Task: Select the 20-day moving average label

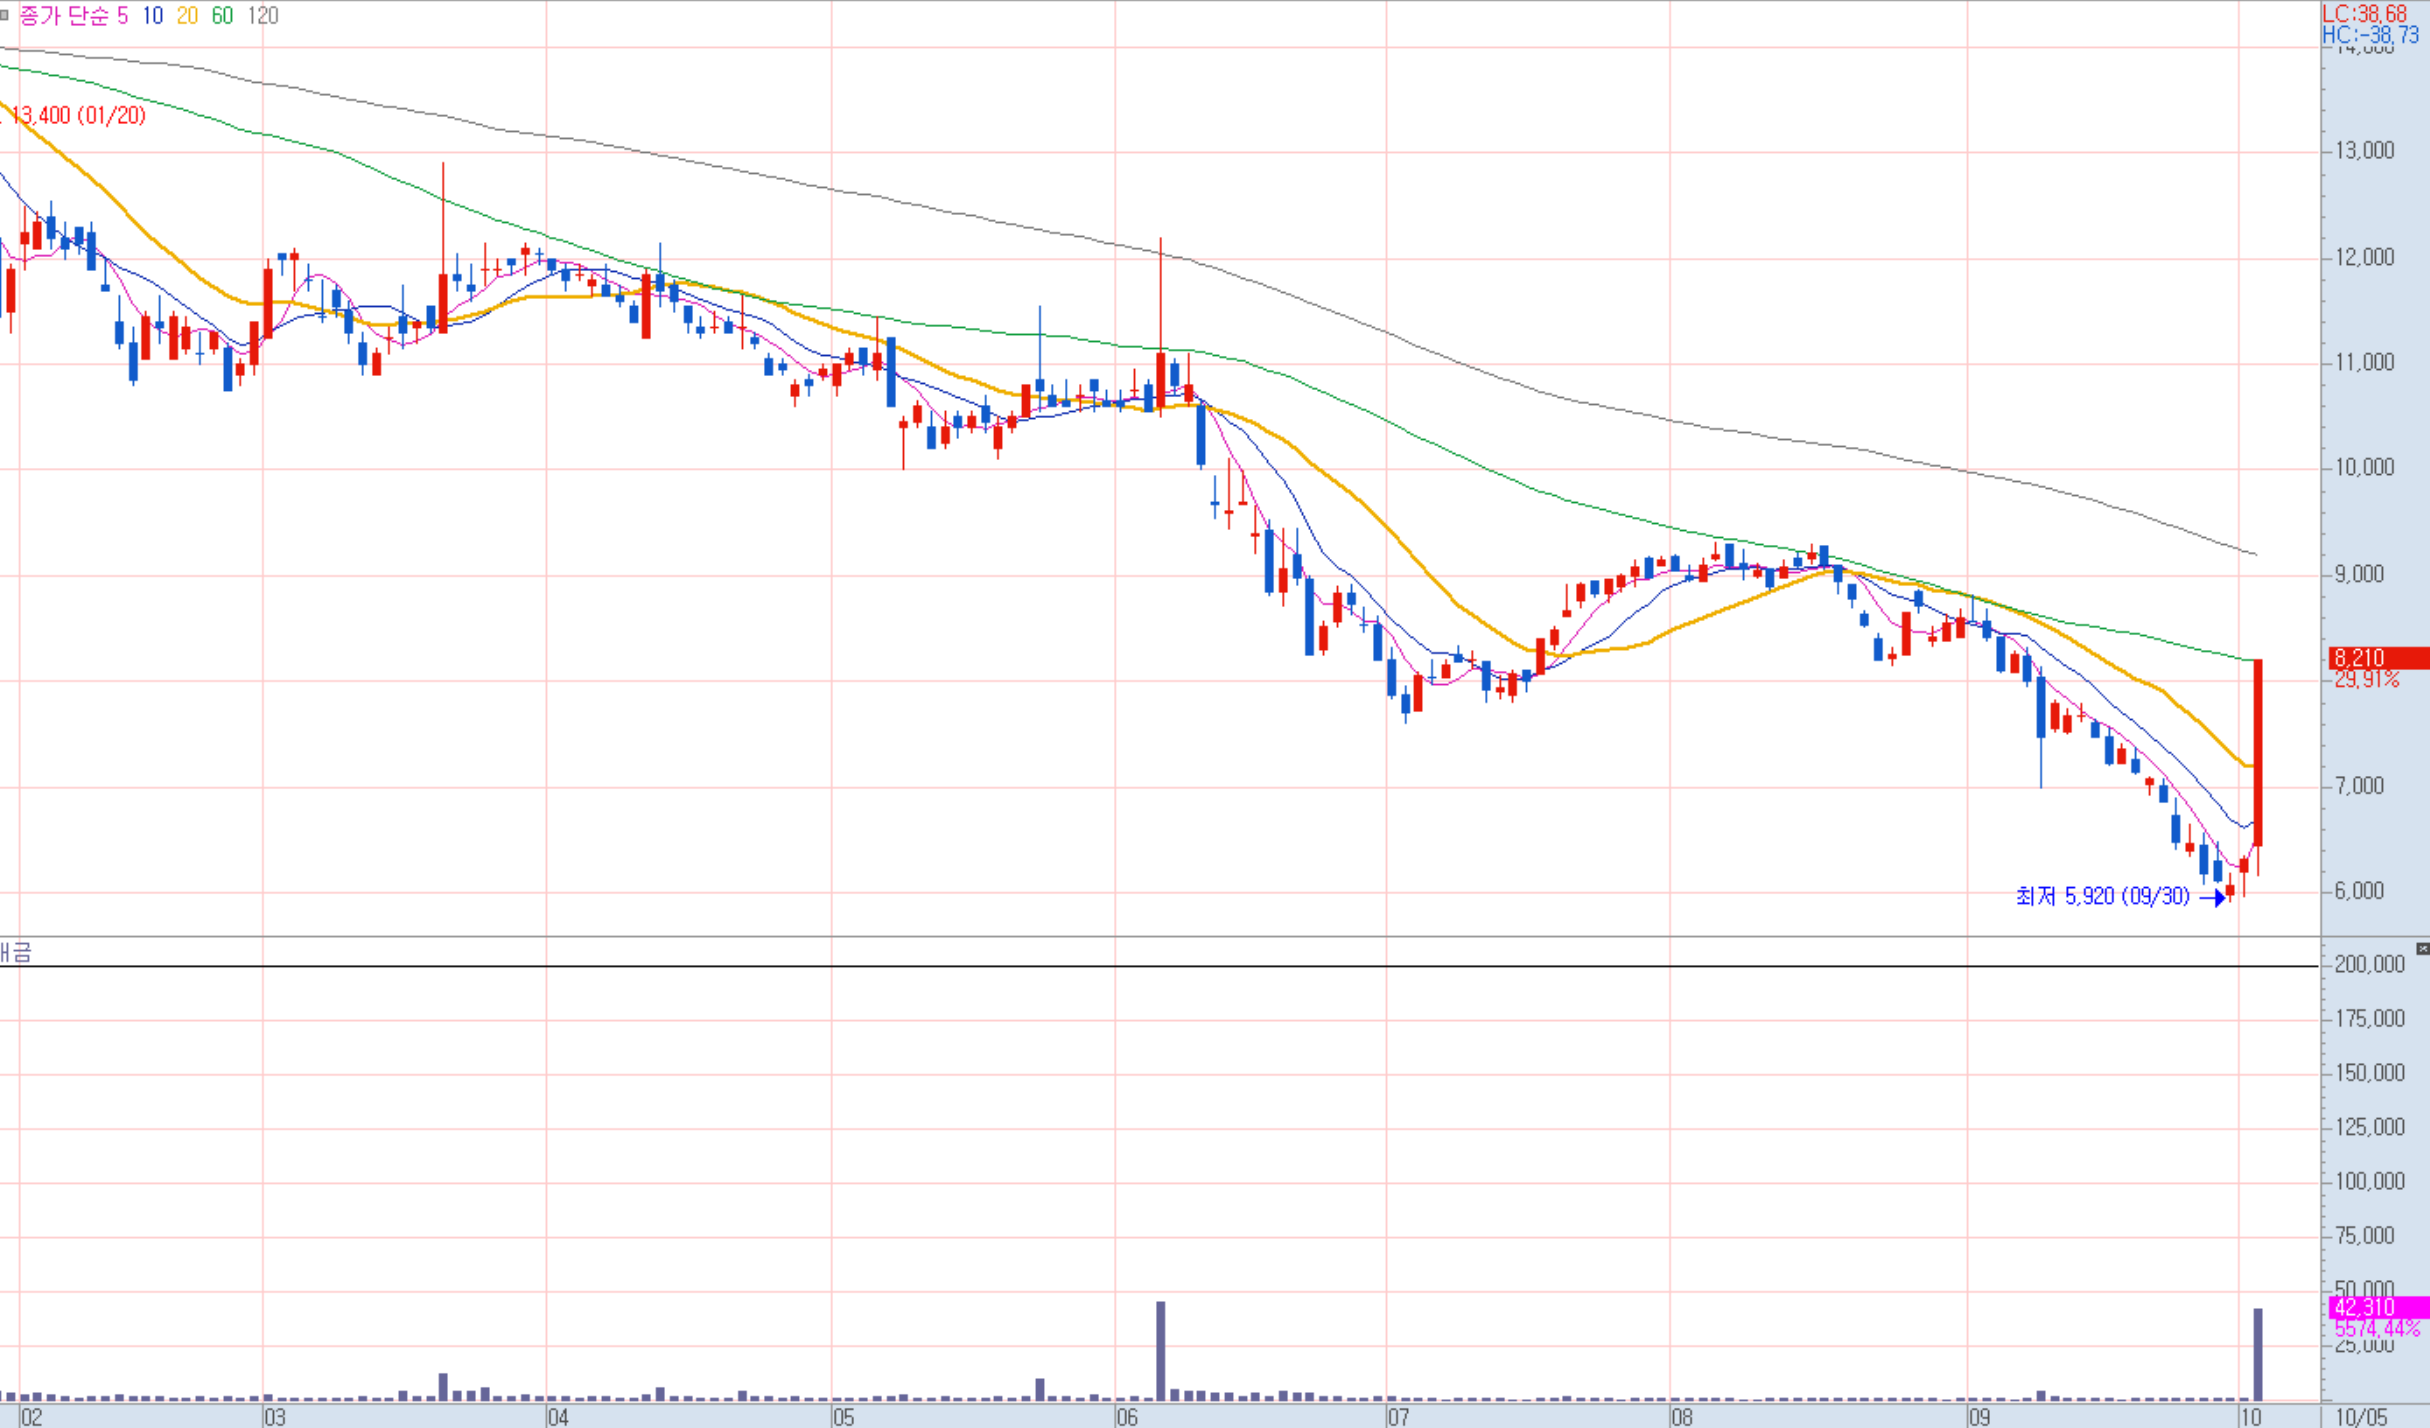Action: (187, 16)
